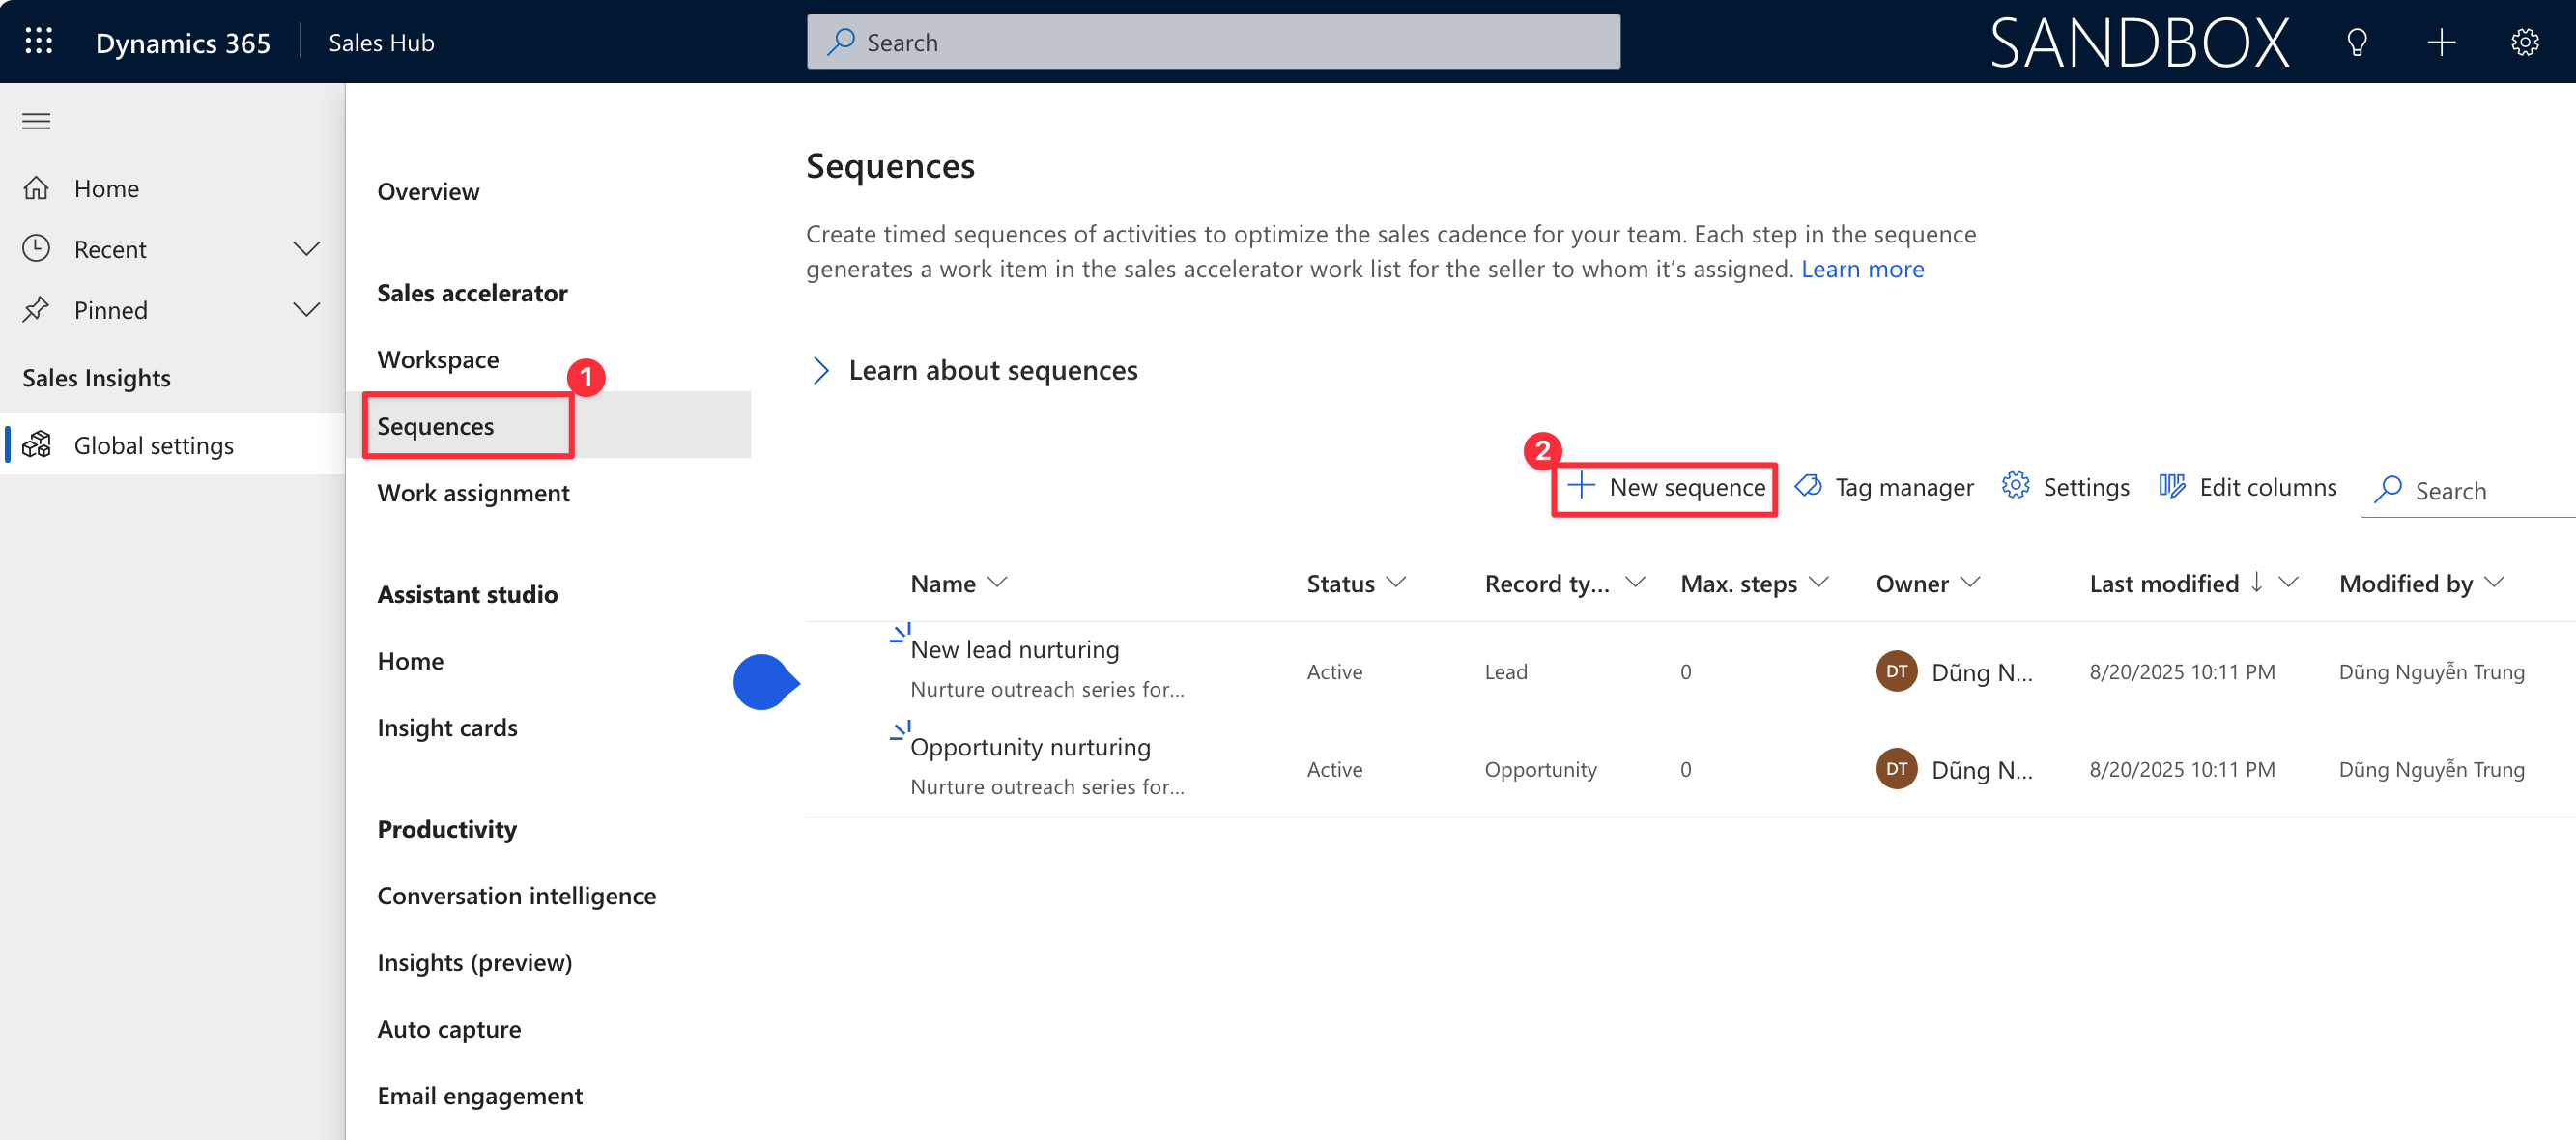Image resolution: width=2576 pixels, height=1140 pixels.
Task: Follow the Learn more link
Action: click(1862, 269)
